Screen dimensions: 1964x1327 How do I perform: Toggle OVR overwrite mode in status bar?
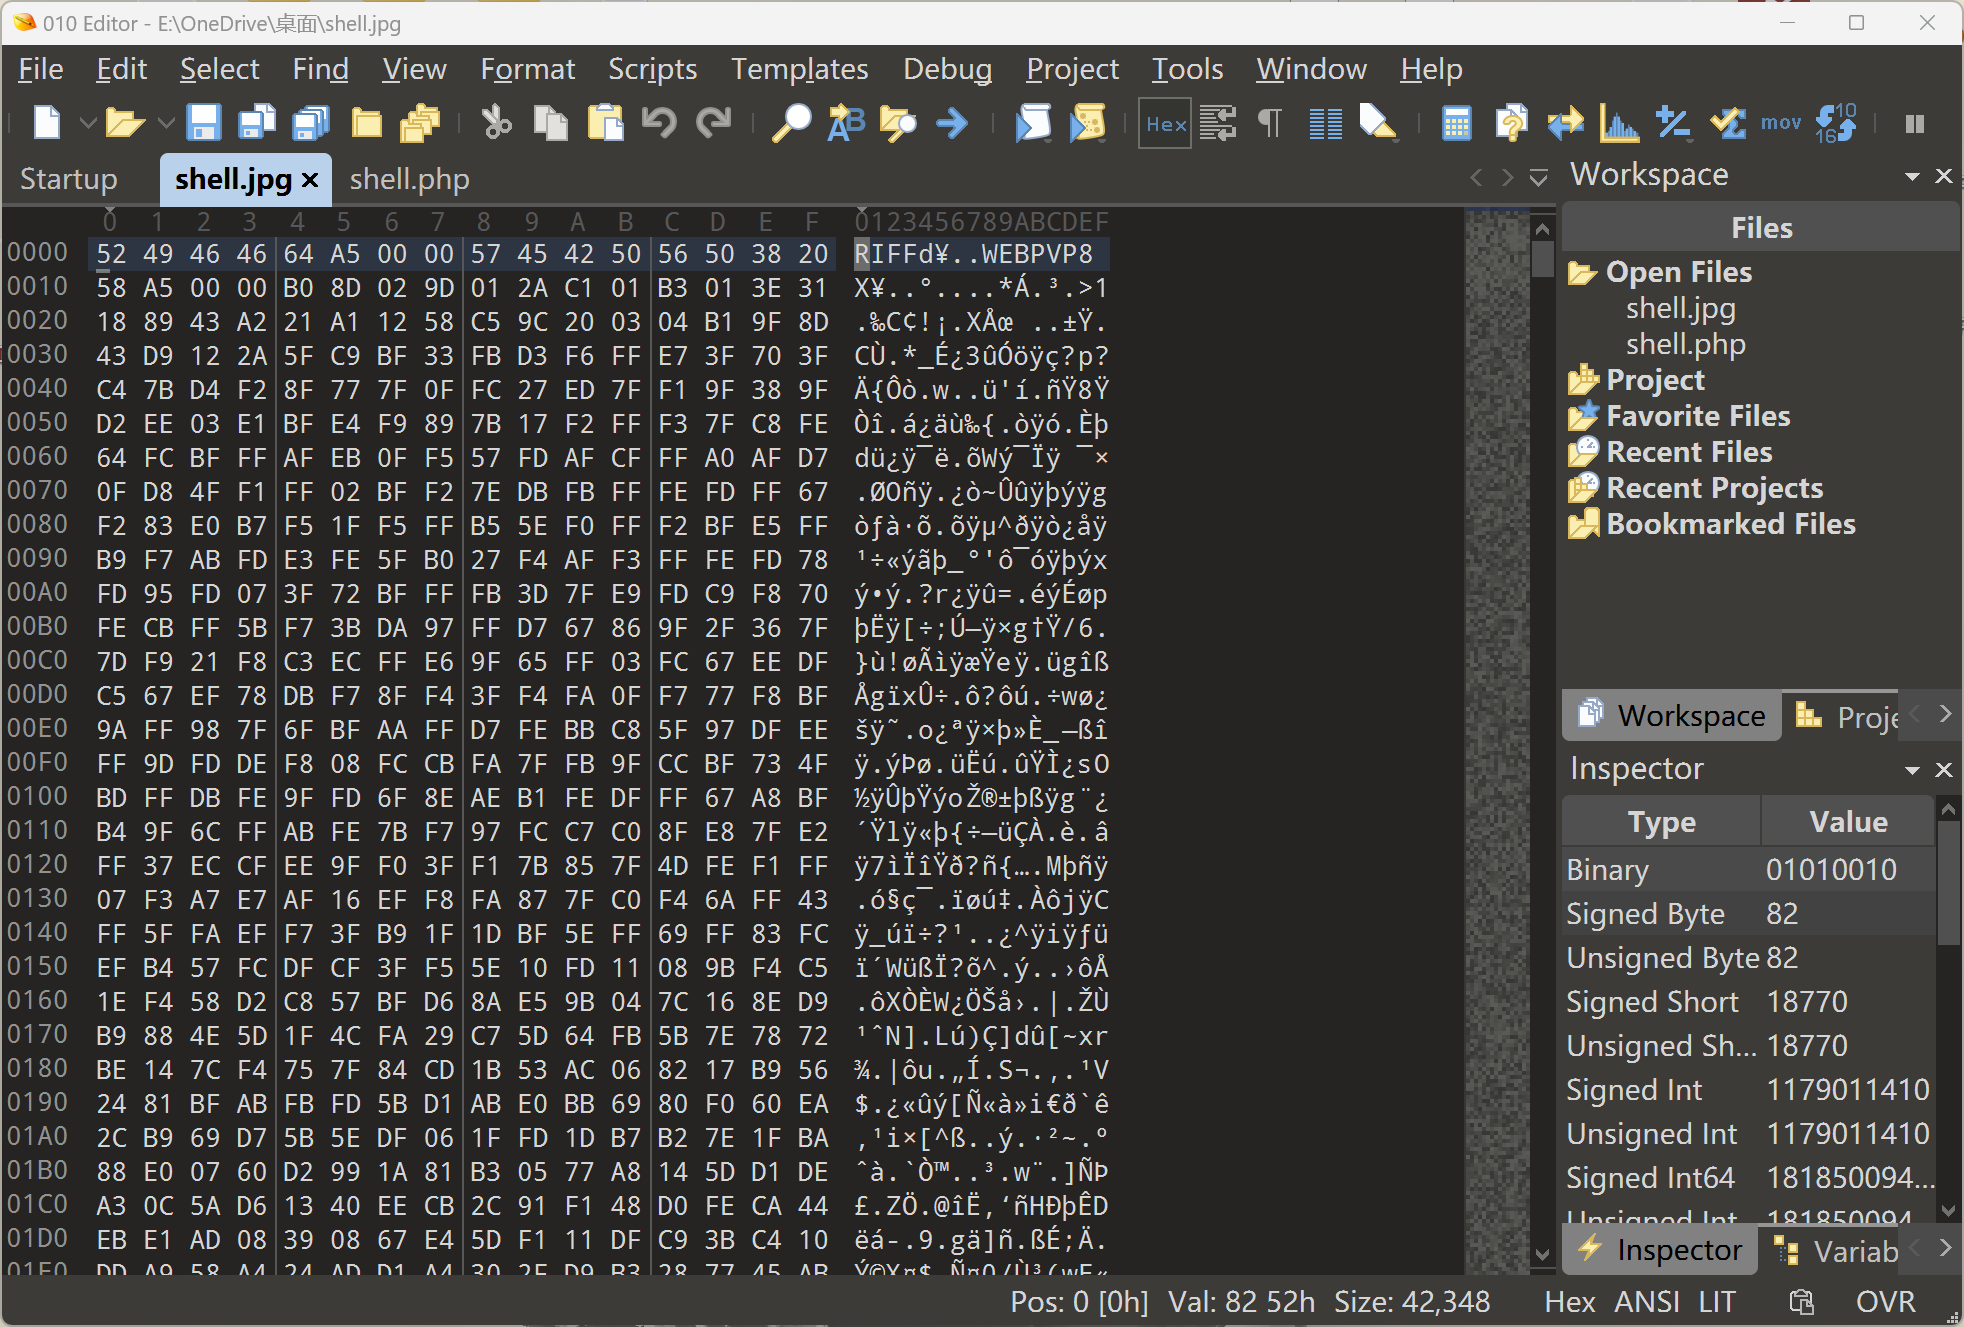point(1885,1301)
